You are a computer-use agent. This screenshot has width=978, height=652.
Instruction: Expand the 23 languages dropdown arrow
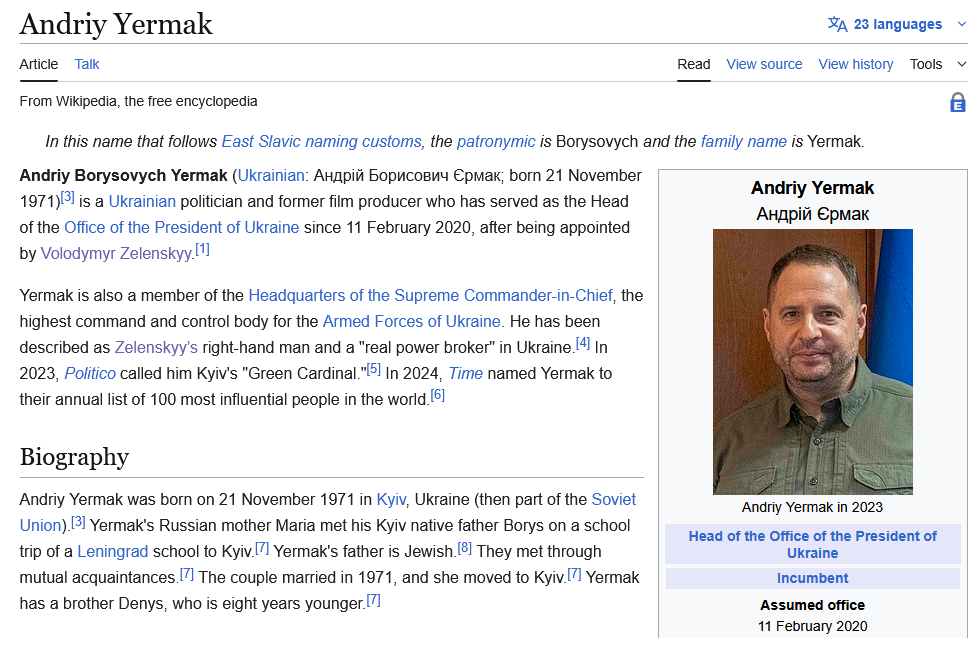961,24
